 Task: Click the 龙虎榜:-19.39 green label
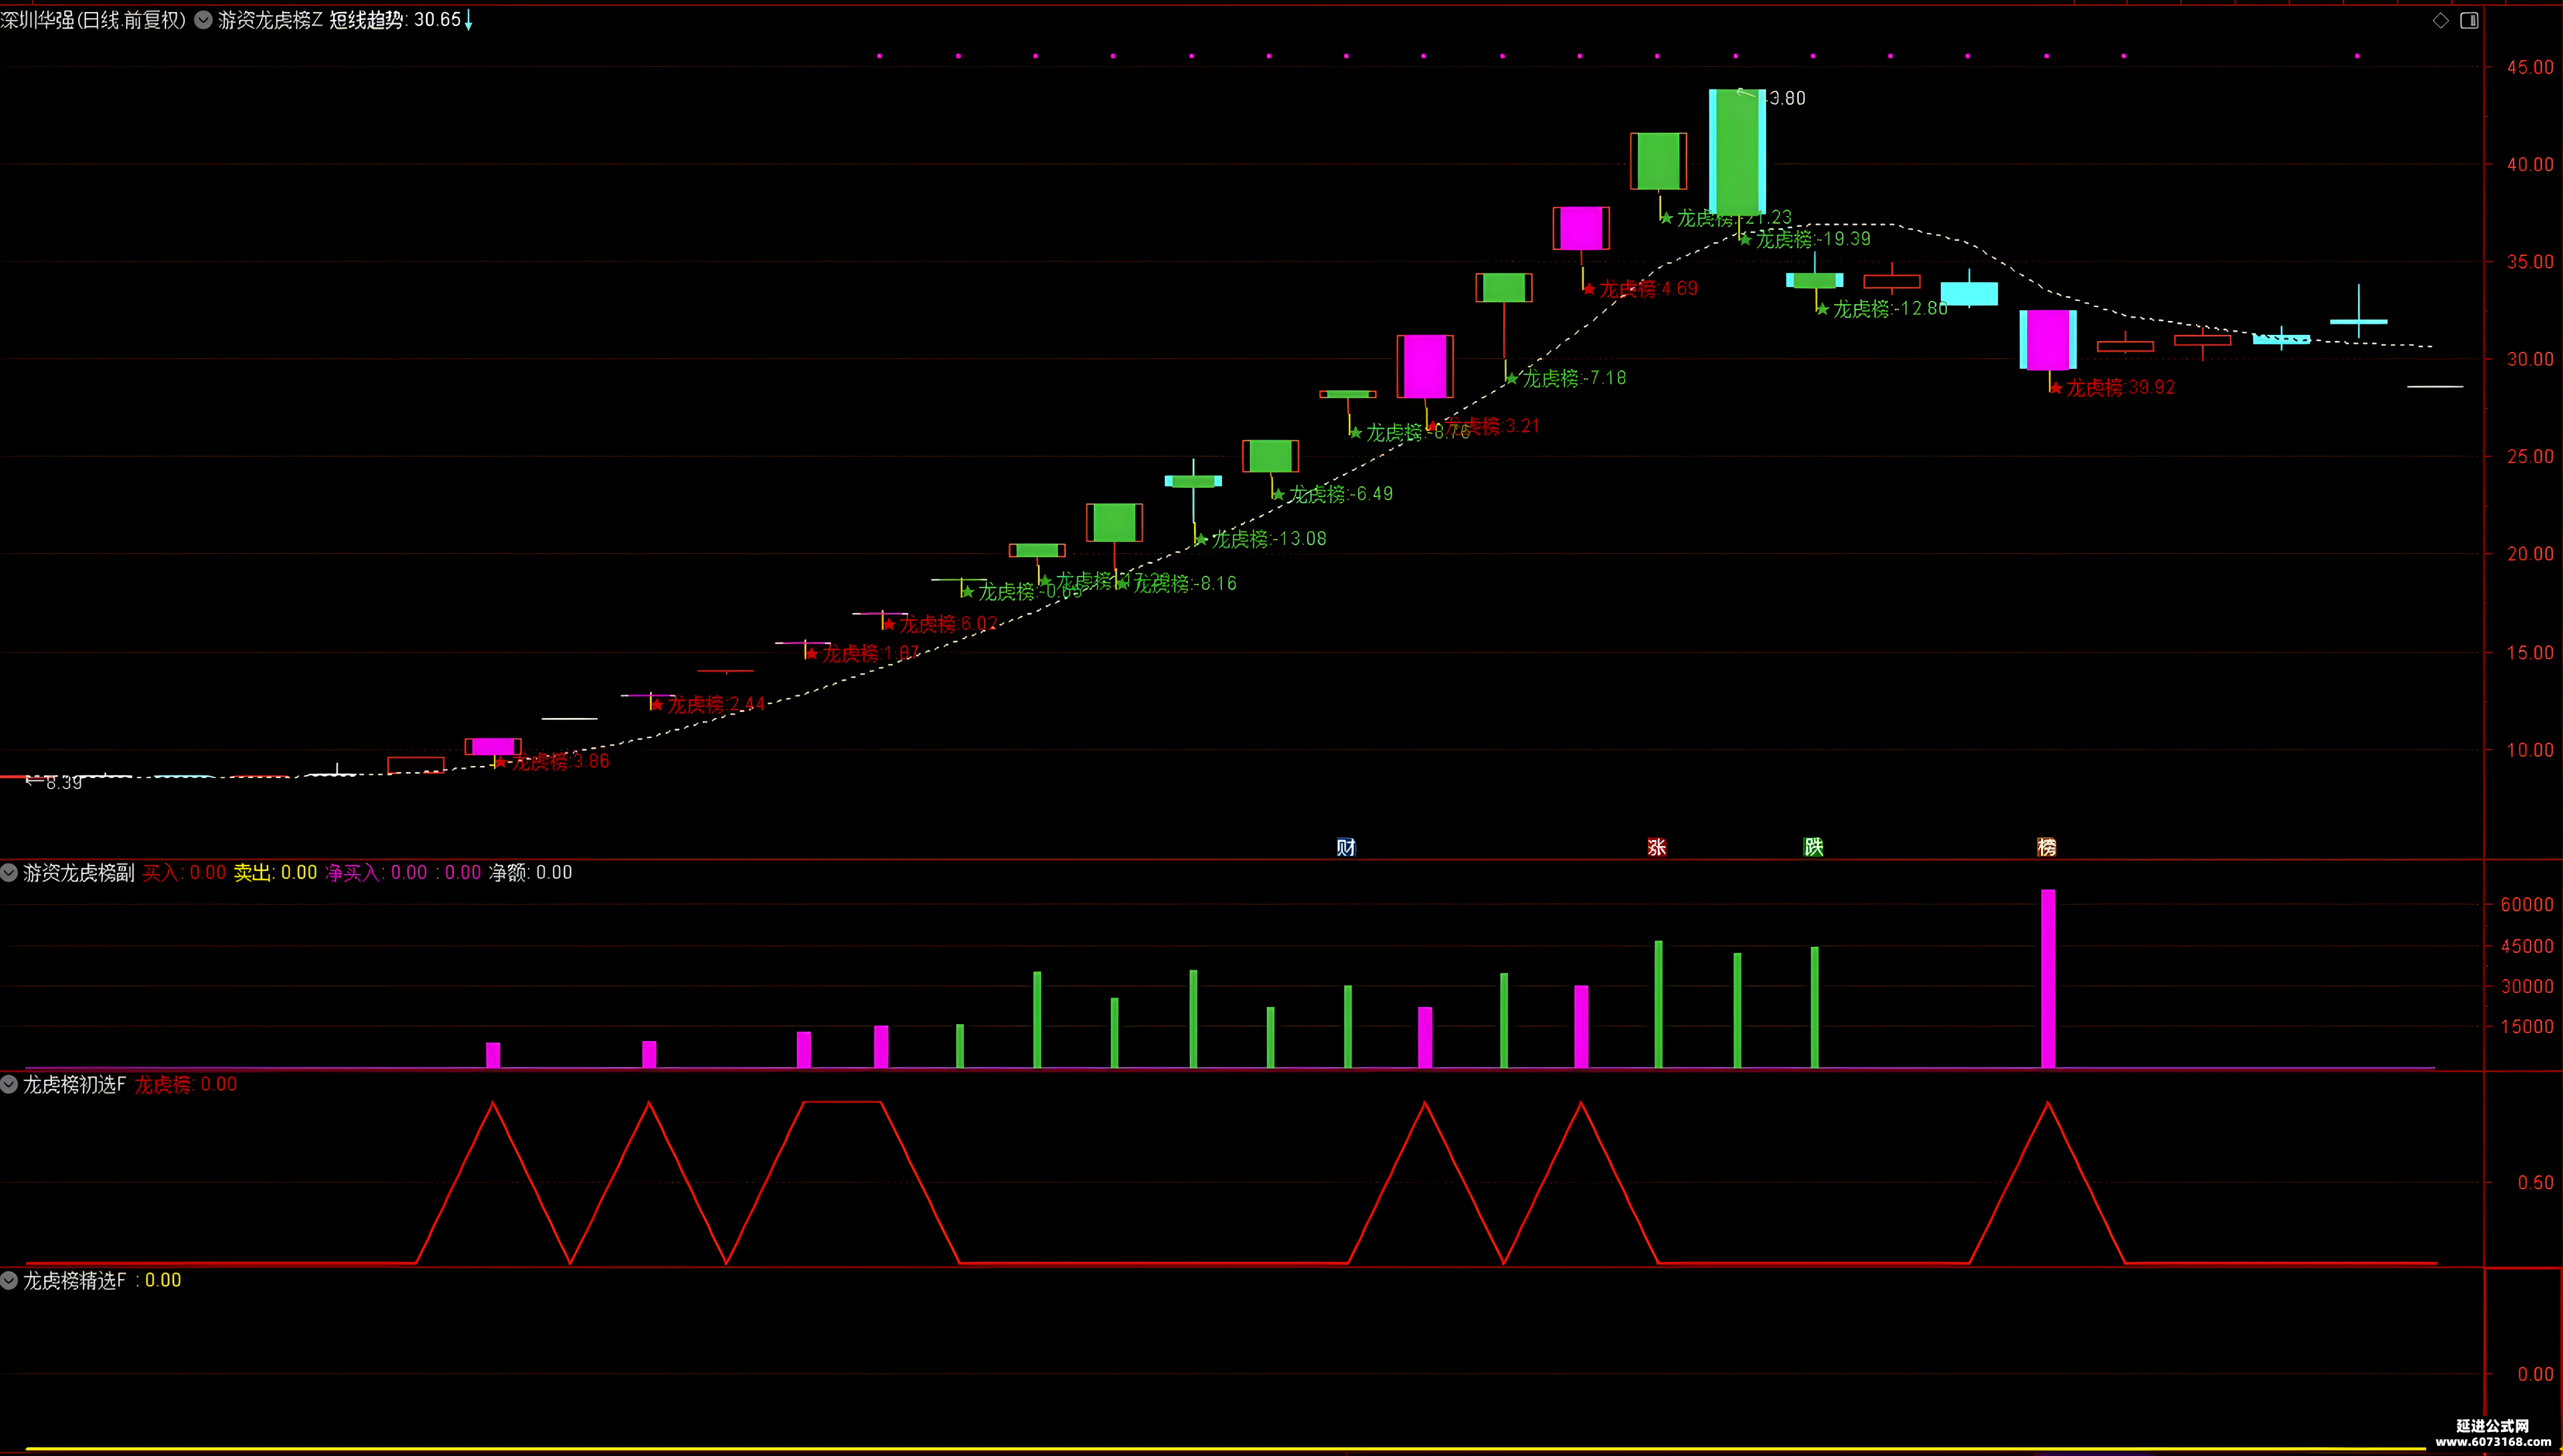click(x=1813, y=239)
